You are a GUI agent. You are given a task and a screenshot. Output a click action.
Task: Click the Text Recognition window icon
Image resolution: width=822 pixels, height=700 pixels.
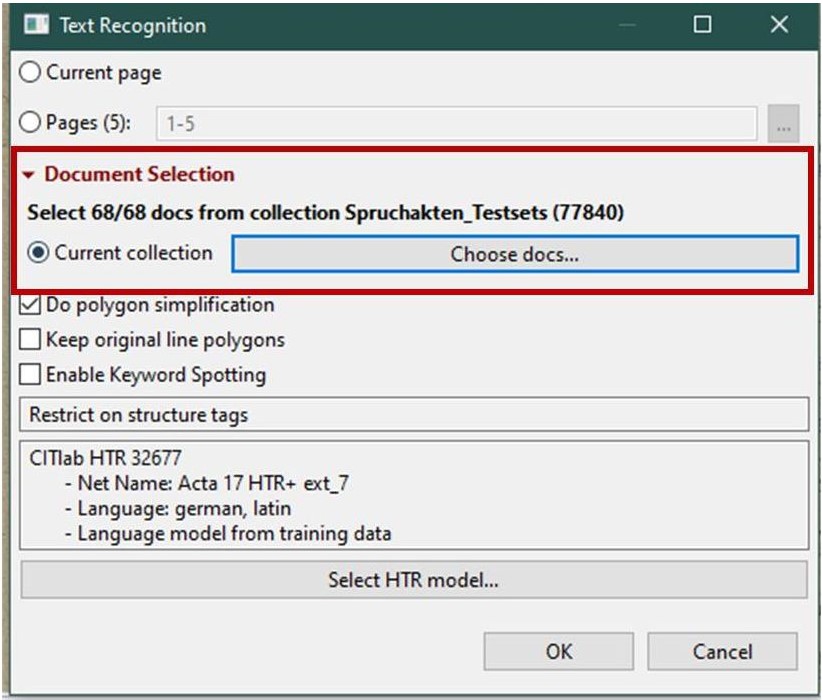(x=36, y=25)
